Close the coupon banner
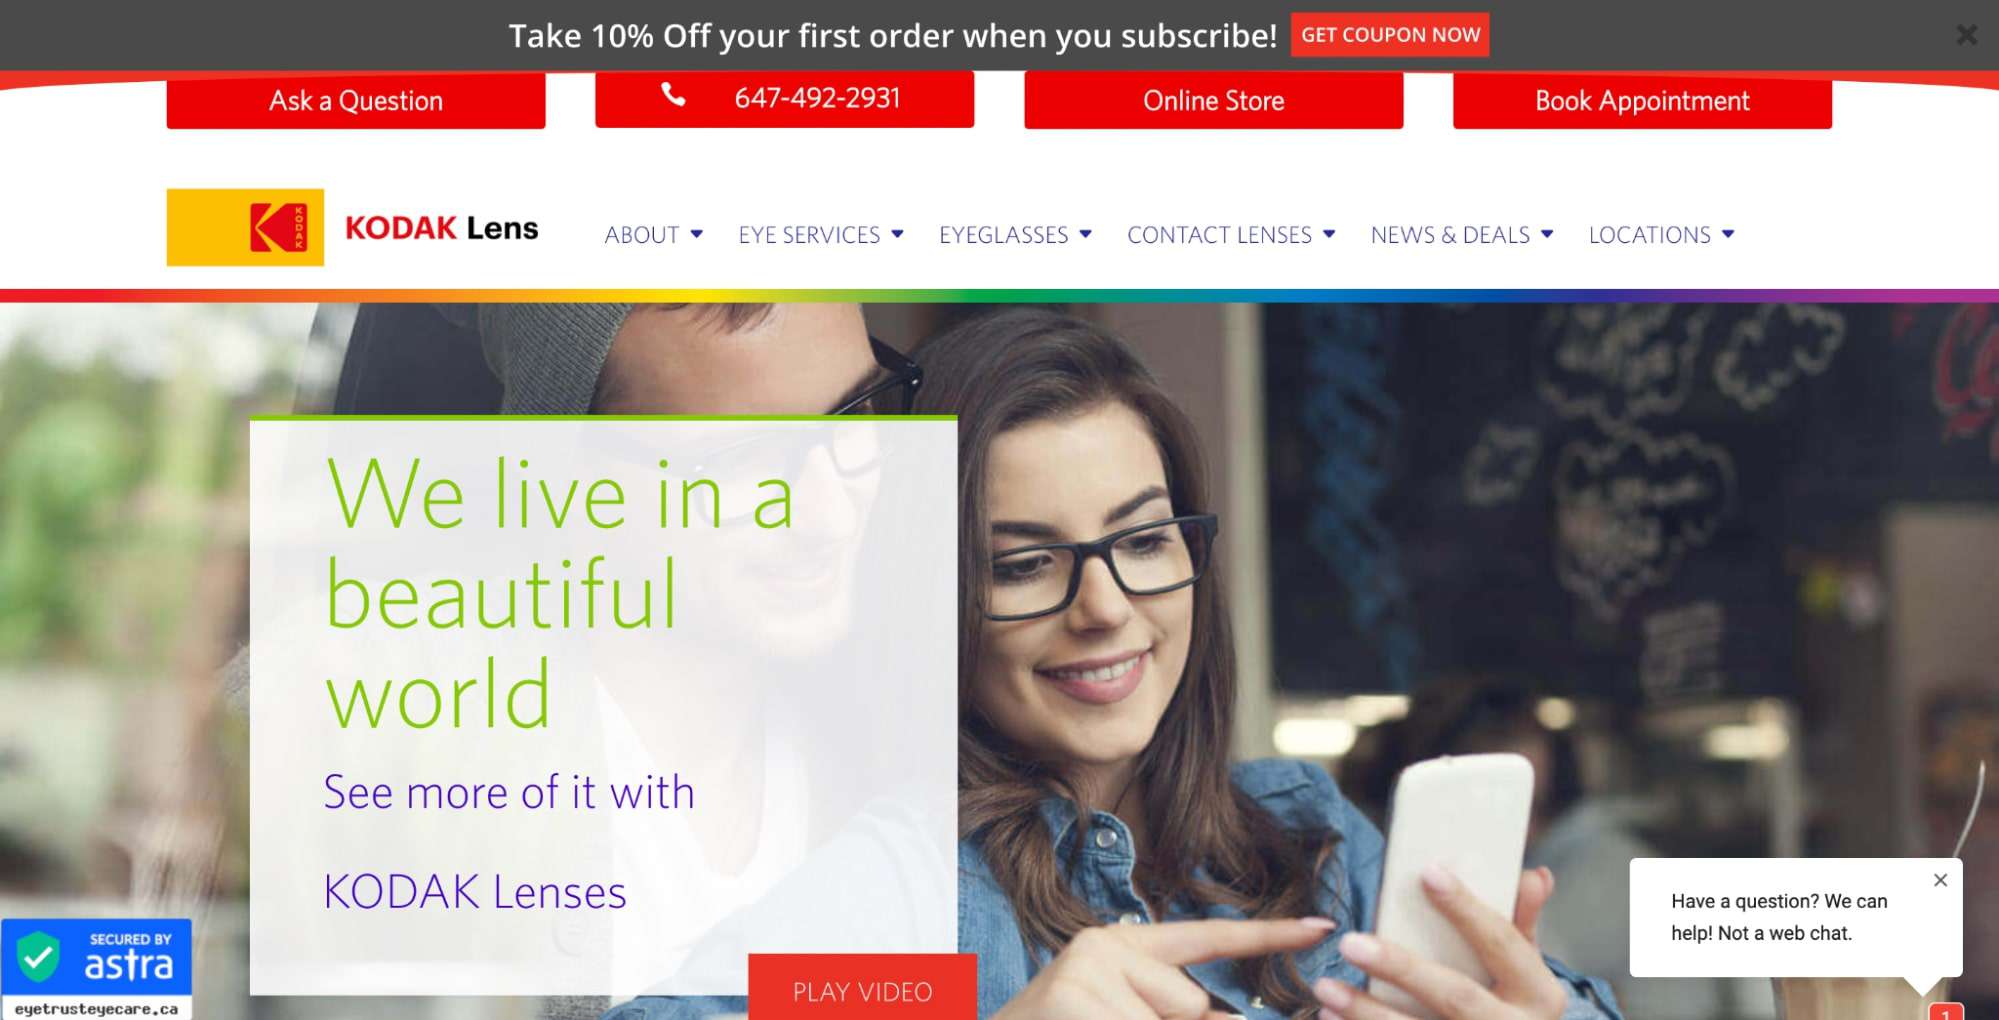The image size is (1999, 1020). pos(1966,35)
